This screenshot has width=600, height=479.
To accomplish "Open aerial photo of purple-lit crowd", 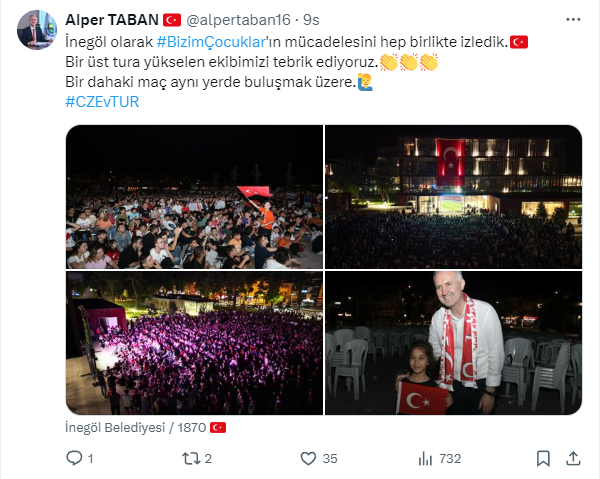I will pyautogui.click(x=194, y=343).
